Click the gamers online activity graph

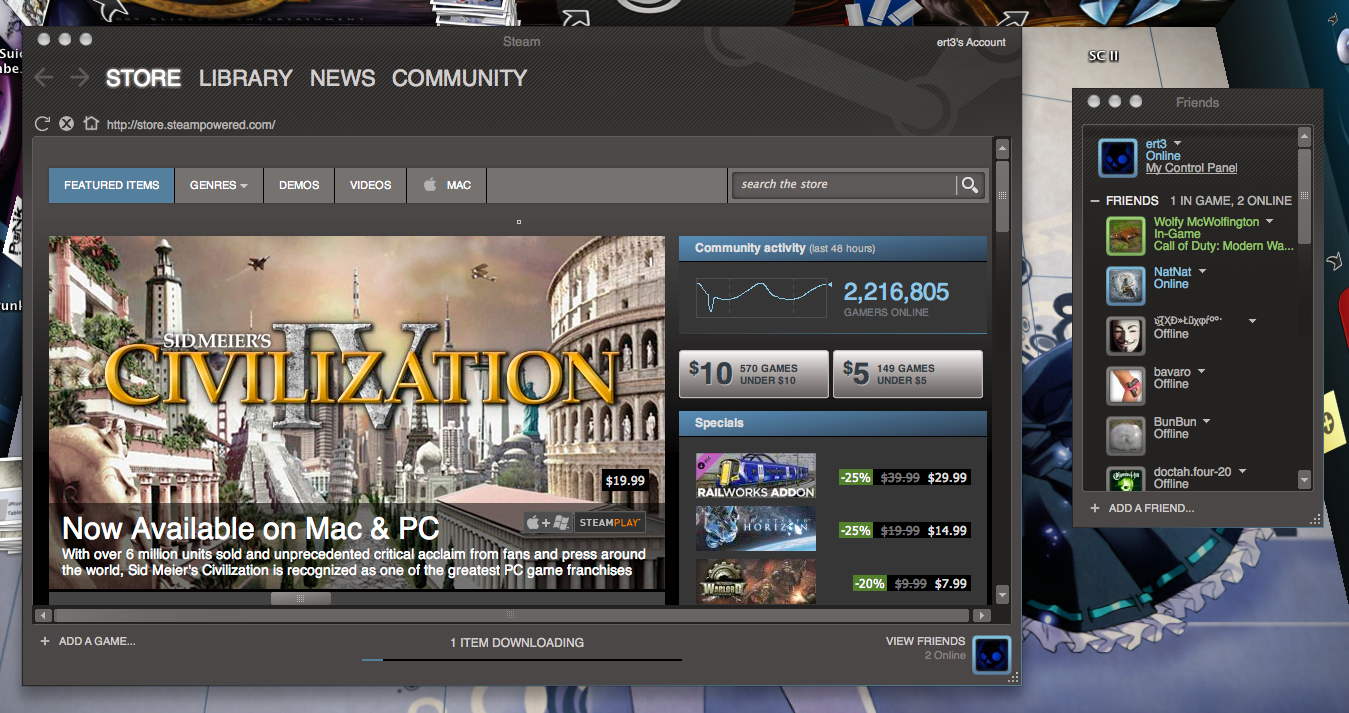coord(763,298)
